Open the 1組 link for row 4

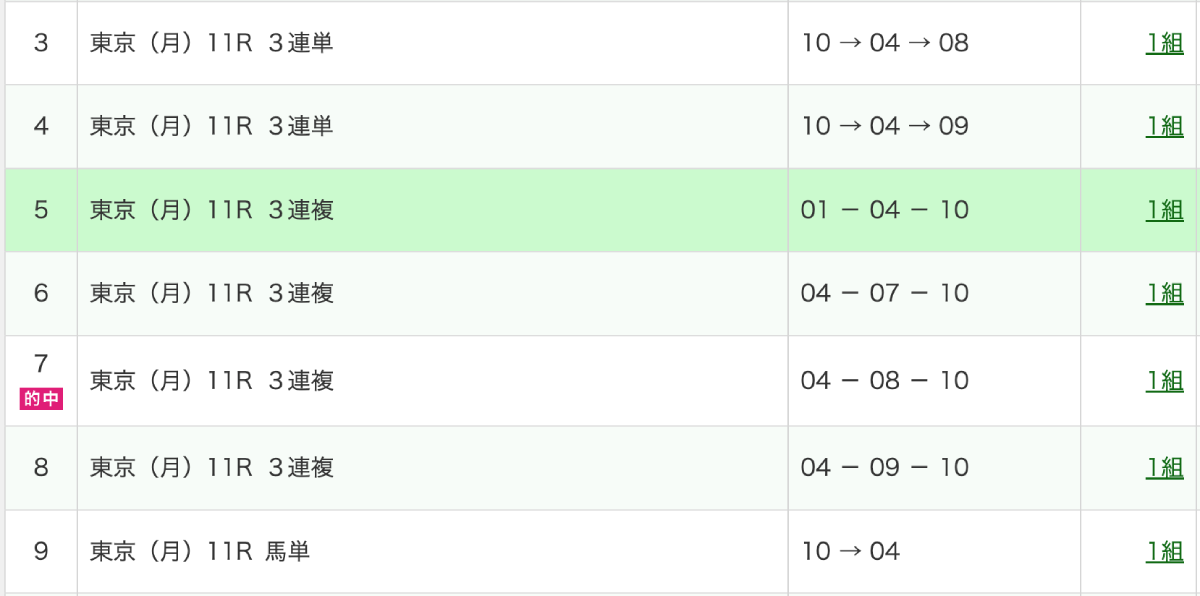click(x=1164, y=126)
